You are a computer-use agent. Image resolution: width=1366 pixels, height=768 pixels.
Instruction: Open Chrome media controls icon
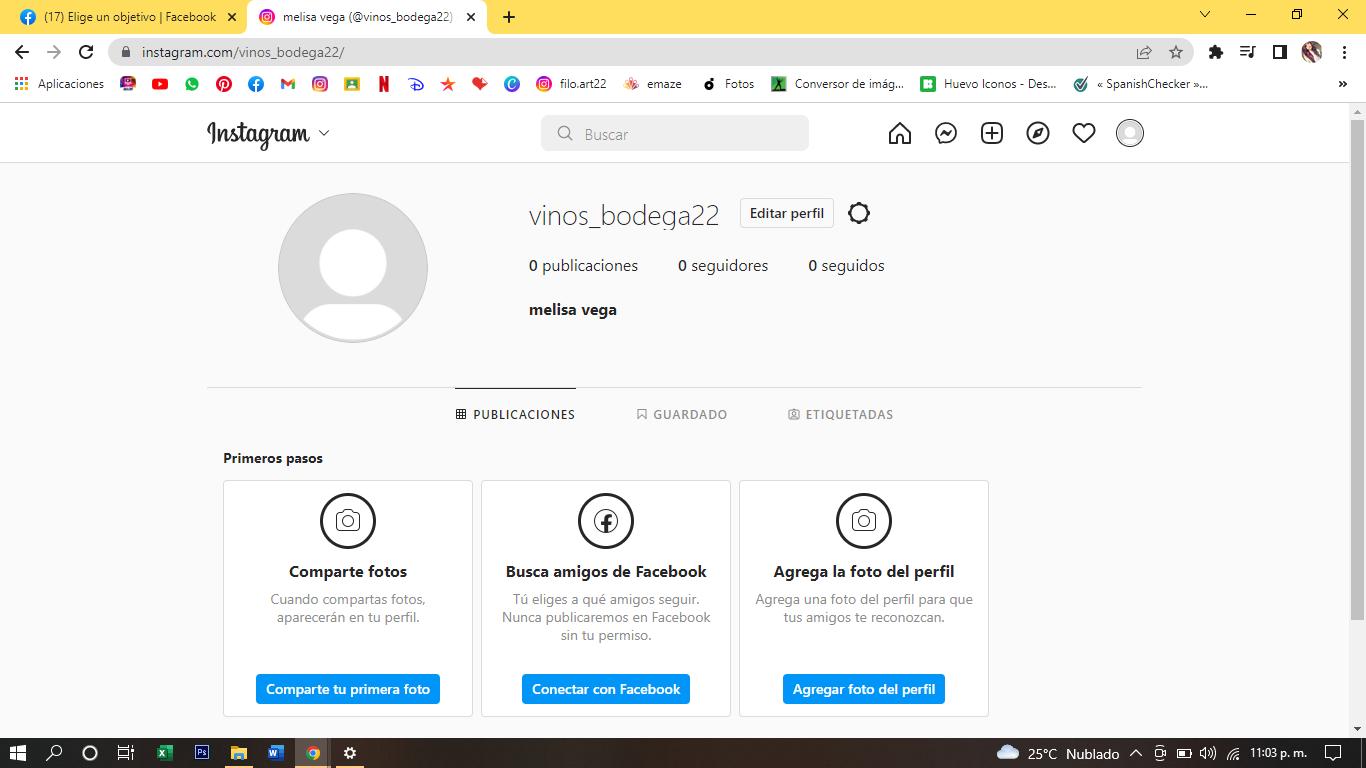click(1248, 52)
